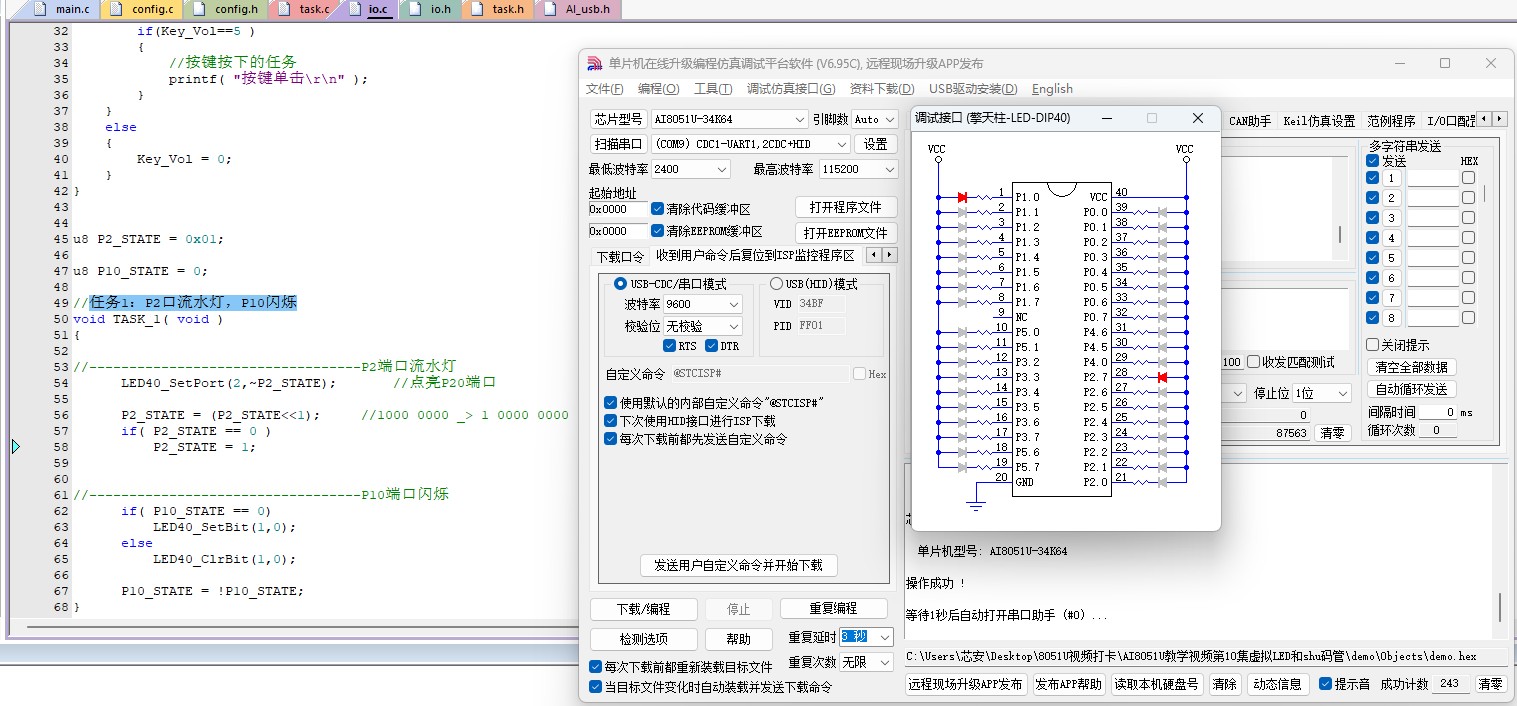Click the lit red LED at pin P2.7
Screen dimensions: 1517x706
pyautogui.click(x=1162, y=377)
